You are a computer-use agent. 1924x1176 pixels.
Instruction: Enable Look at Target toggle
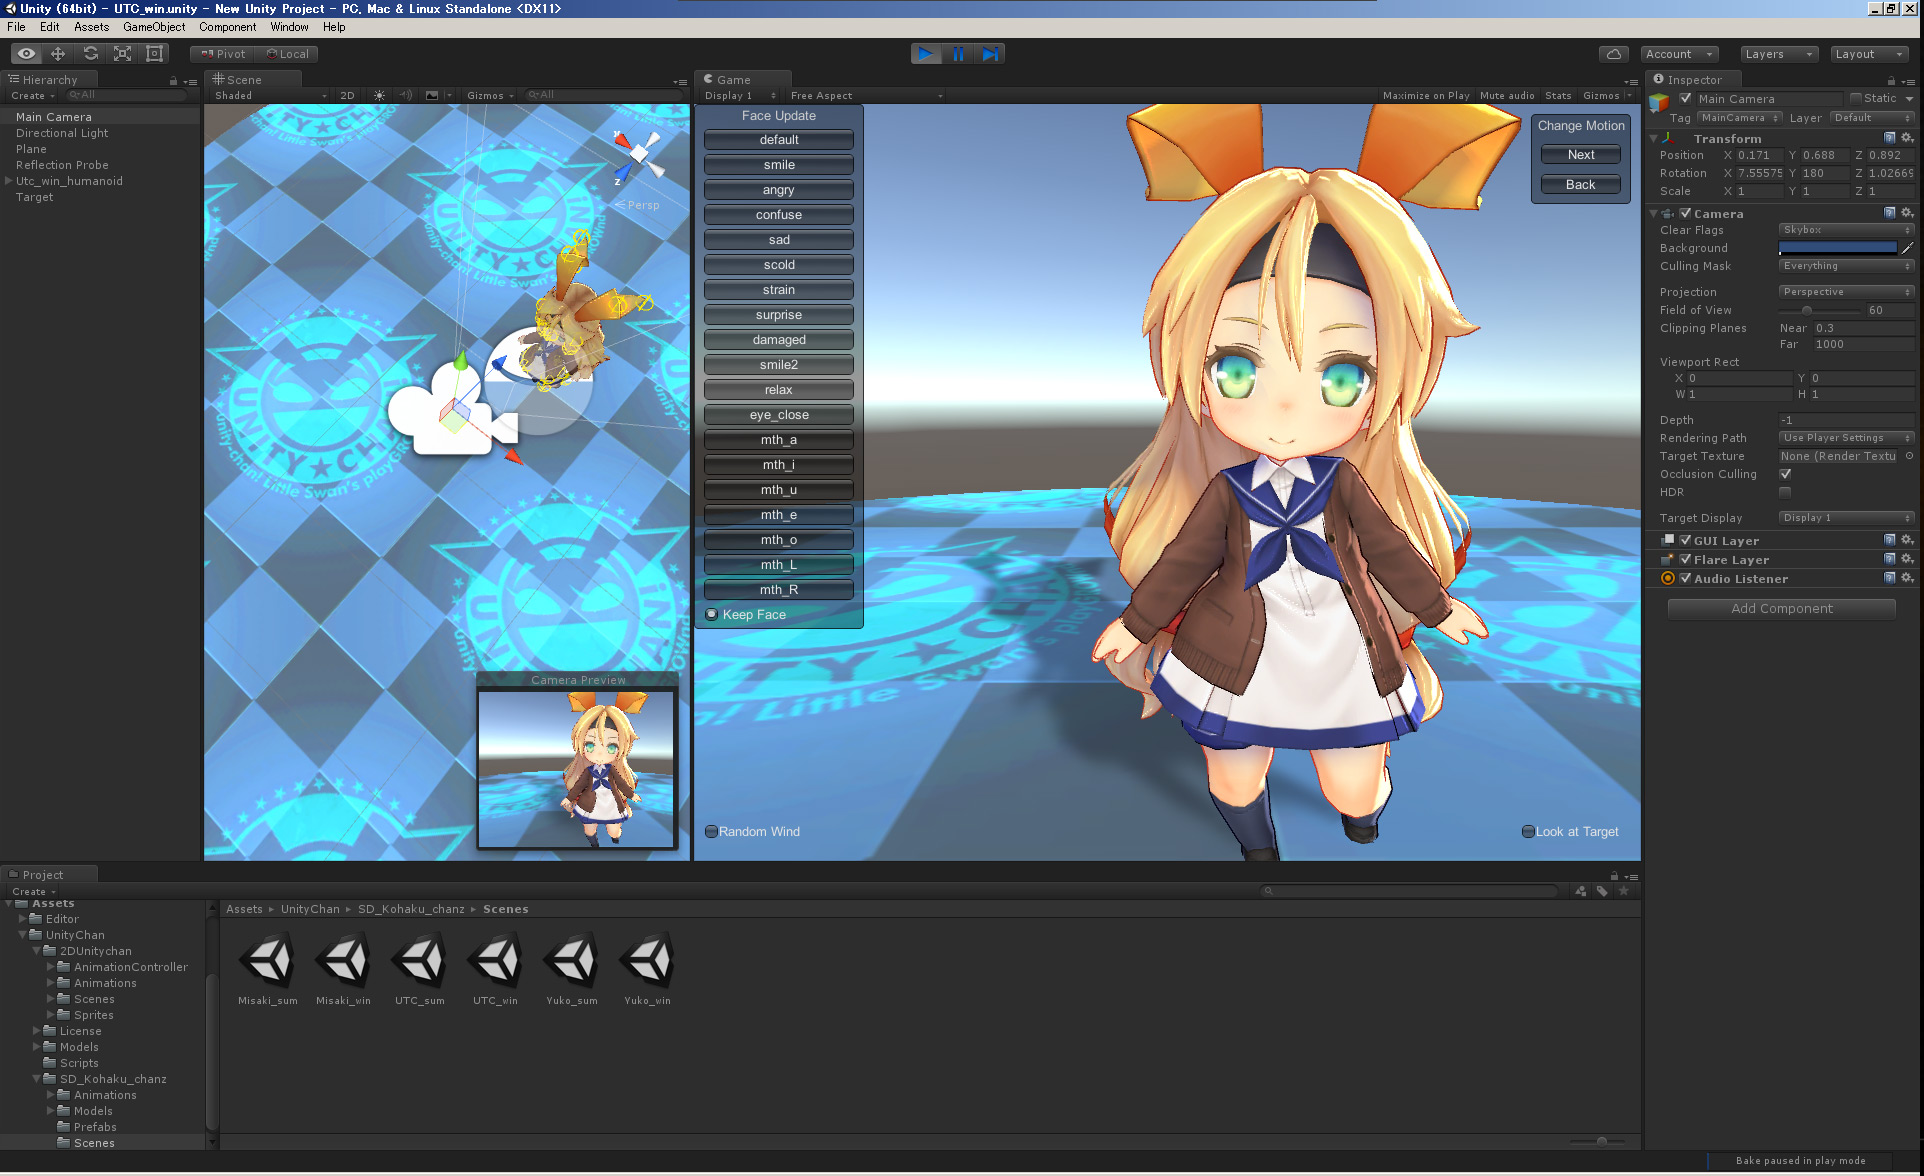click(1570, 831)
